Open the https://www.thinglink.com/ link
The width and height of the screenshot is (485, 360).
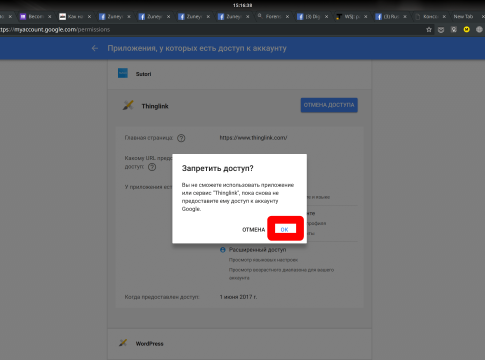pyautogui.click(x=253, y=138)
